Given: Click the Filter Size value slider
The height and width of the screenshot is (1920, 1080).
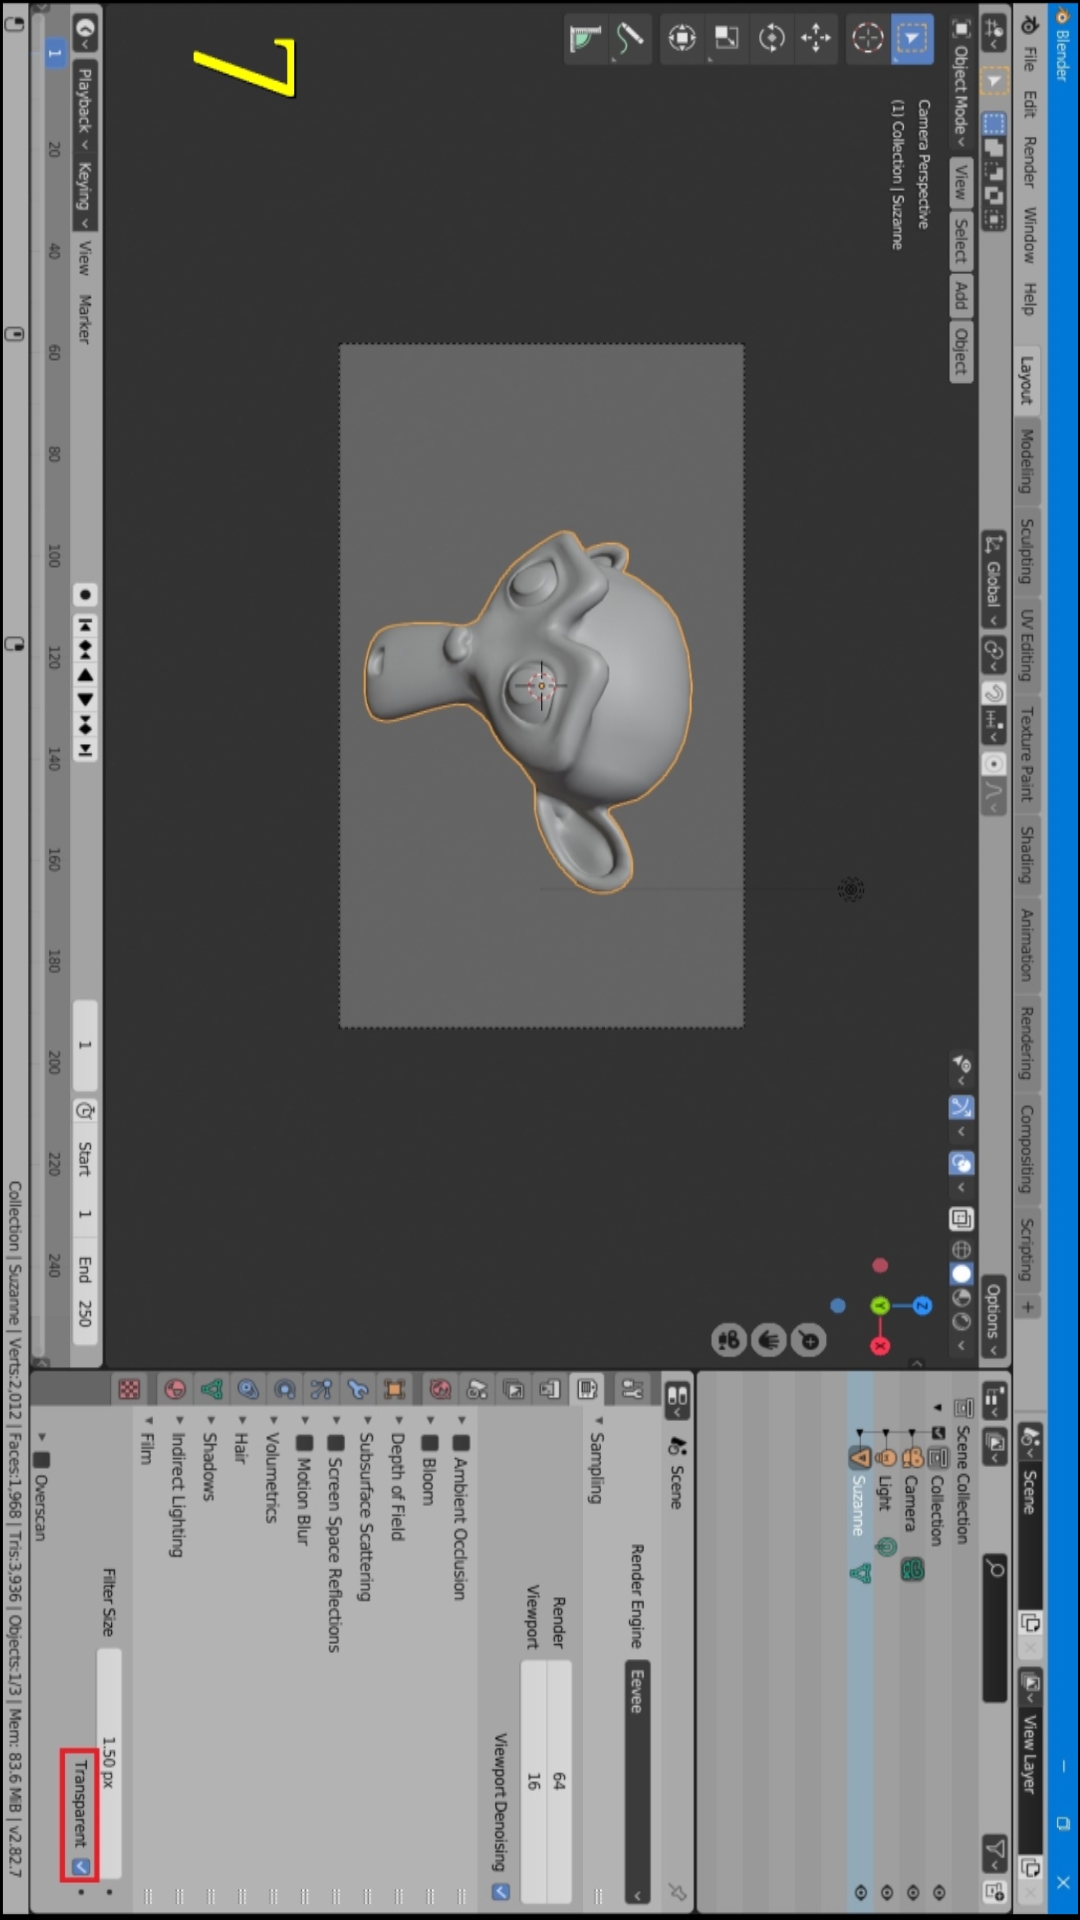Looking at the screenshot, I should point(109,1763).
